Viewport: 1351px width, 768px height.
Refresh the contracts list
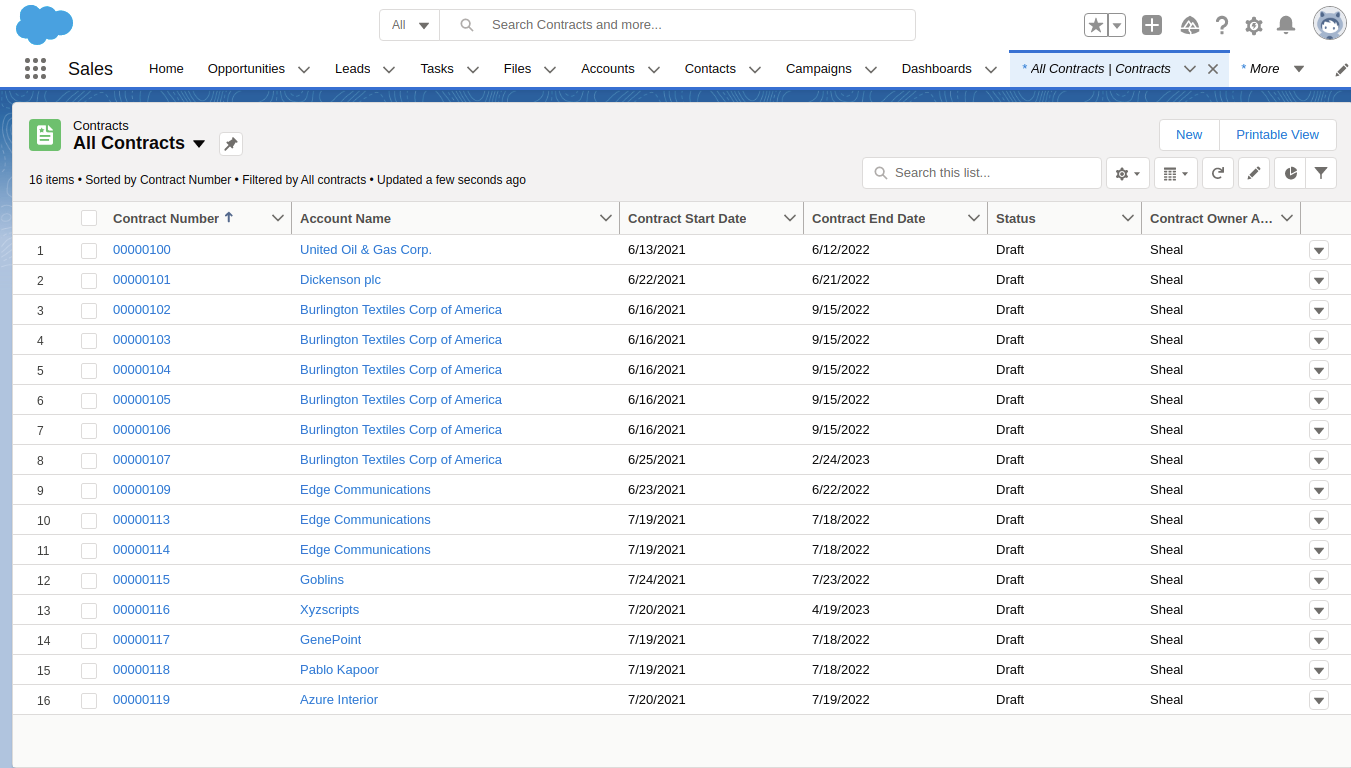pyautogui.click(x=1218, y=173)
